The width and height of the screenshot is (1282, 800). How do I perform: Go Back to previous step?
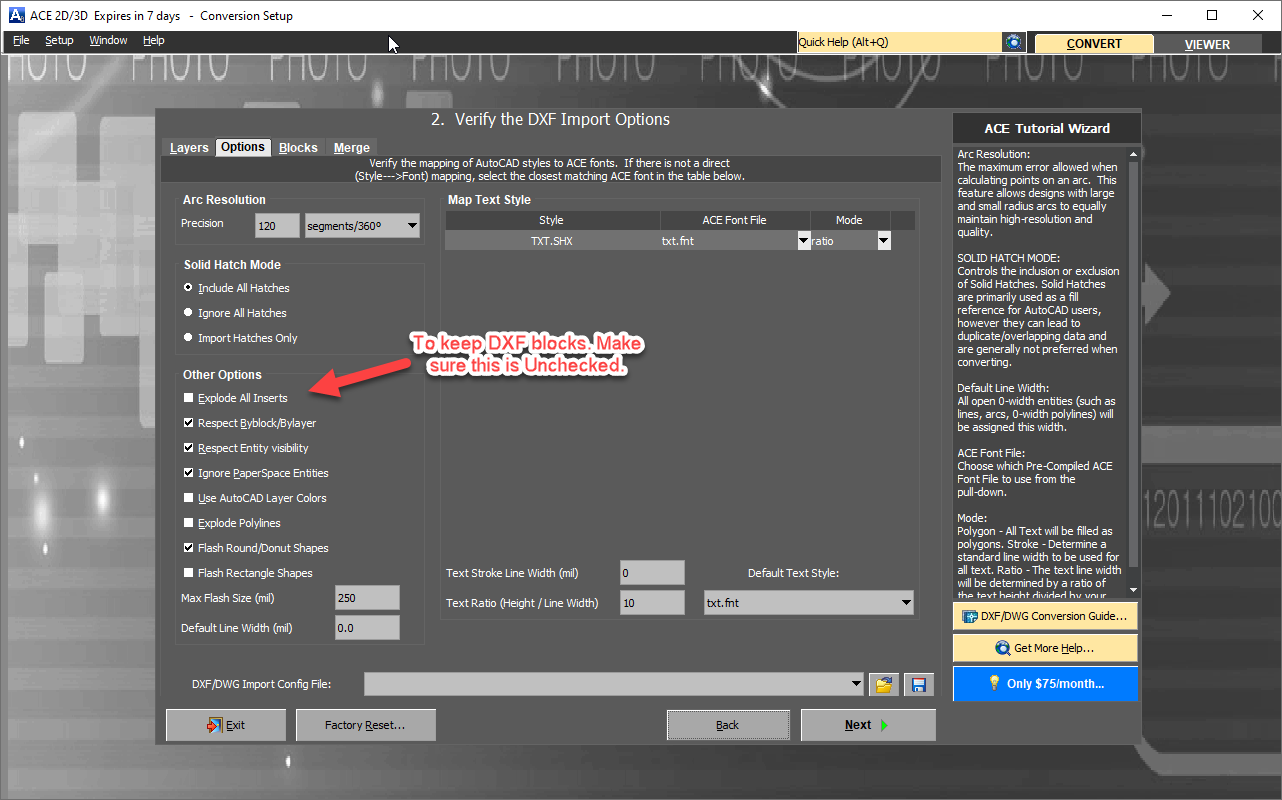point(728,725)
